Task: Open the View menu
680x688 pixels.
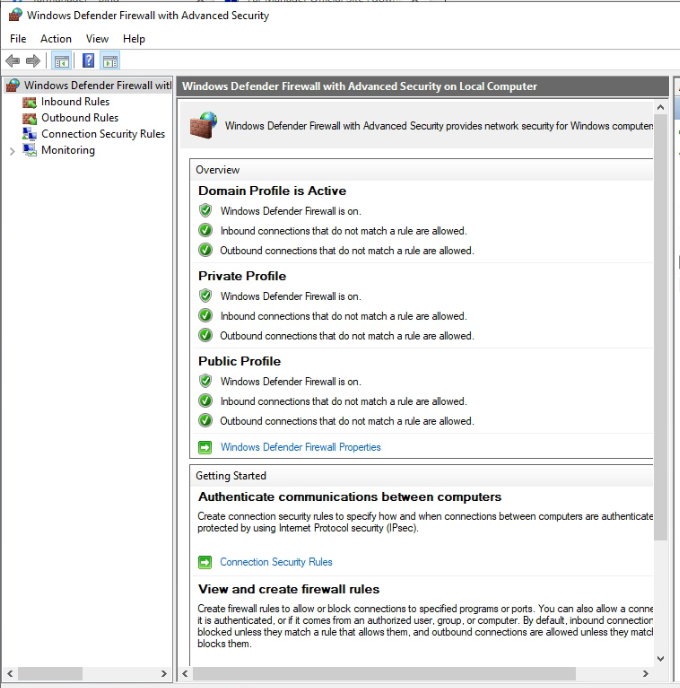Action: pos(97,39)
